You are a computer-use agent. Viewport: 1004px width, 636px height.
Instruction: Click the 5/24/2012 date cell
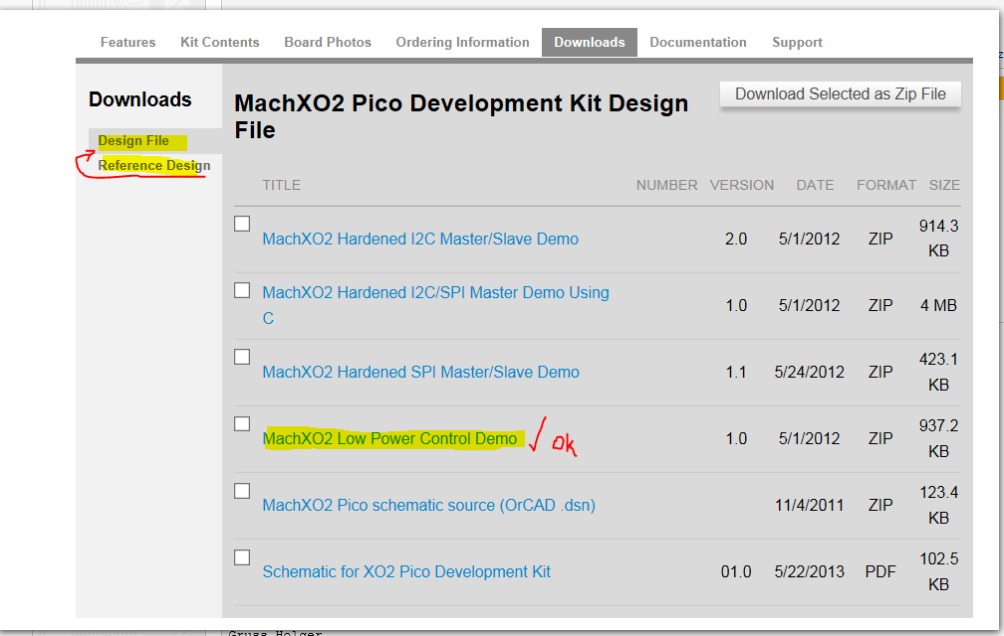pos(809,372)
